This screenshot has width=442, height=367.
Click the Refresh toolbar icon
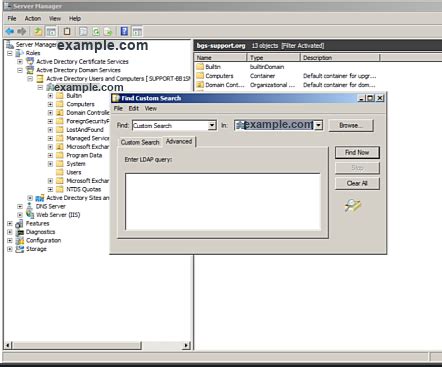pyautogui.click(x=96, y=32)
